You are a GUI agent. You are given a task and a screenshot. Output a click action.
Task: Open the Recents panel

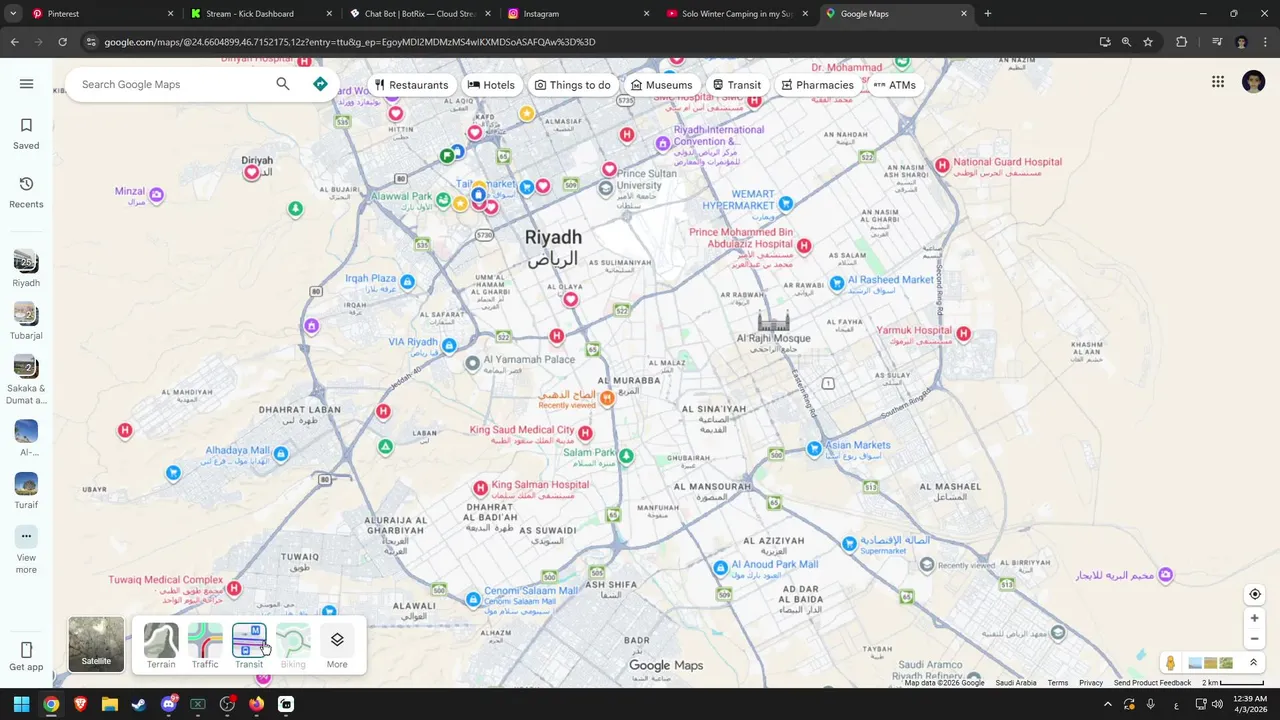[26, 192]
